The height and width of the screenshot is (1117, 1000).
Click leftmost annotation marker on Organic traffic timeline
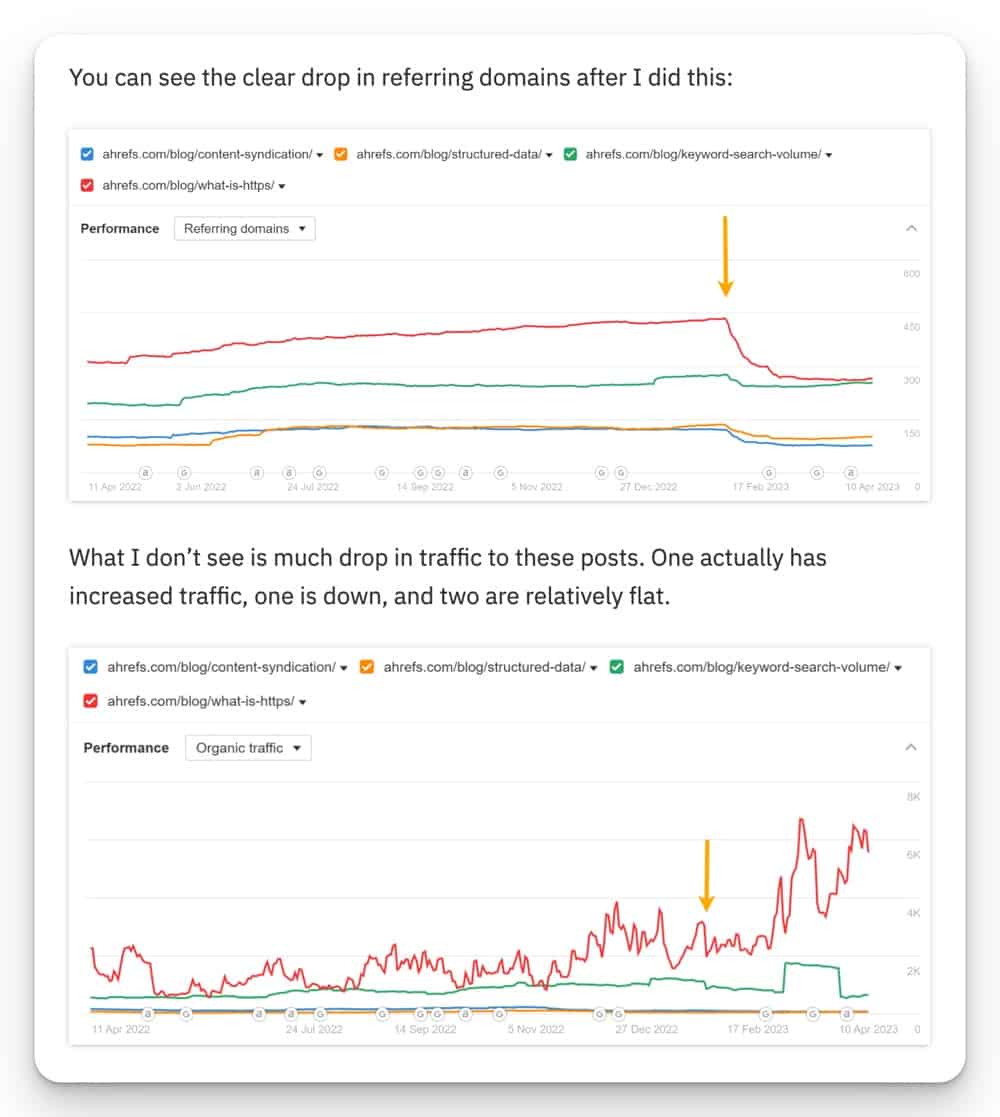click(x=147, y=1013)
